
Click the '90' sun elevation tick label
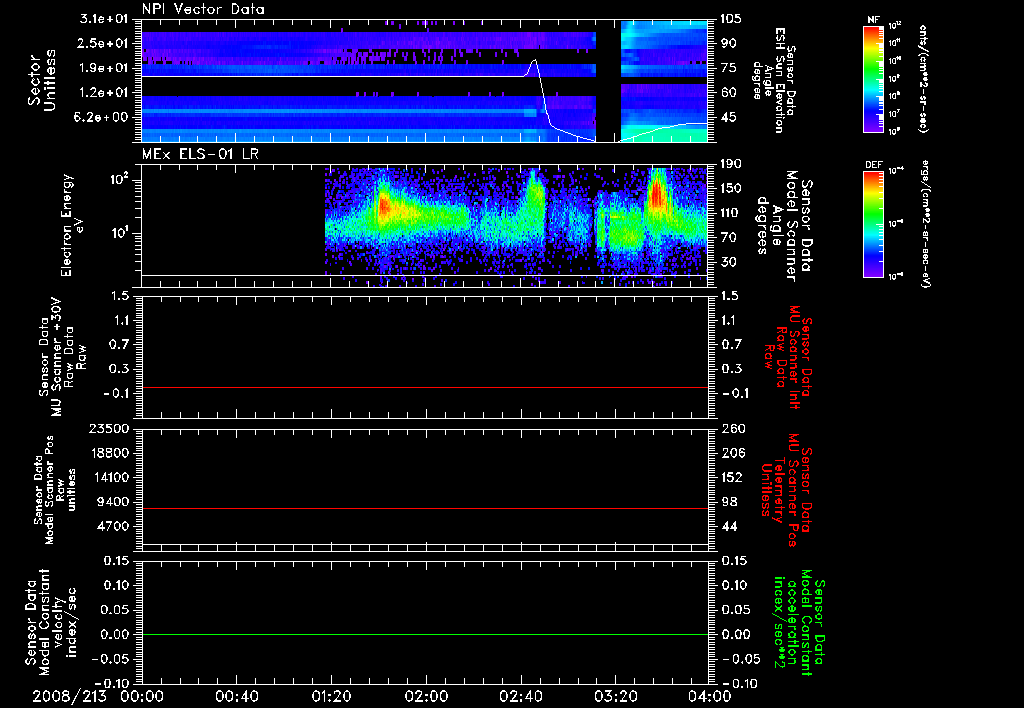tap(729, 43)
